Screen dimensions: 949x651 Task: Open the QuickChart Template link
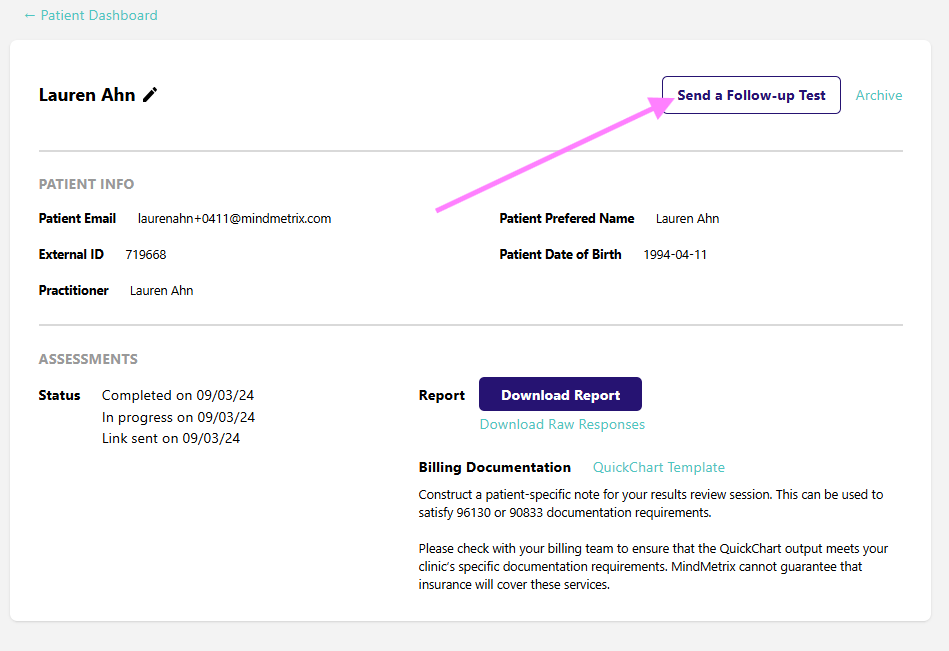(658, 467)
